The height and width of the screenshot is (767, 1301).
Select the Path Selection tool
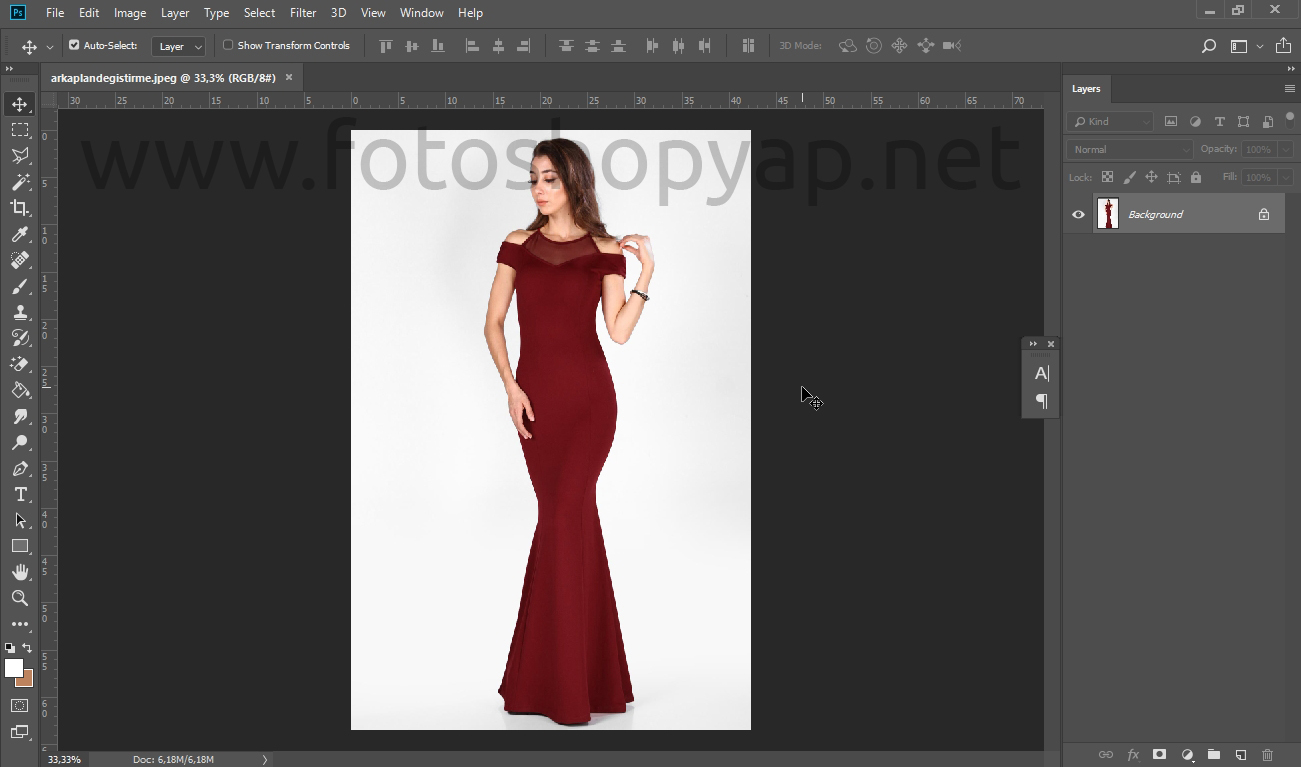point(19,521)
